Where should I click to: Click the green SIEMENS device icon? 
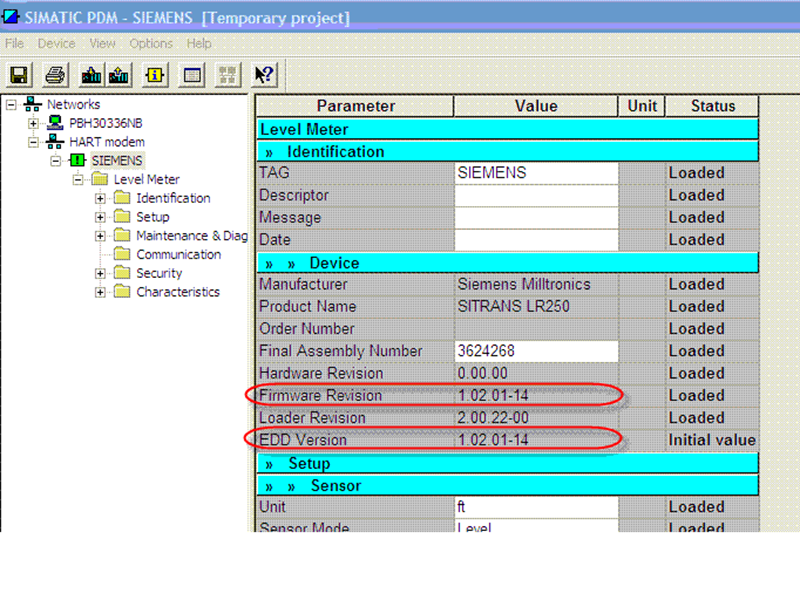click(x=77, y=160)
